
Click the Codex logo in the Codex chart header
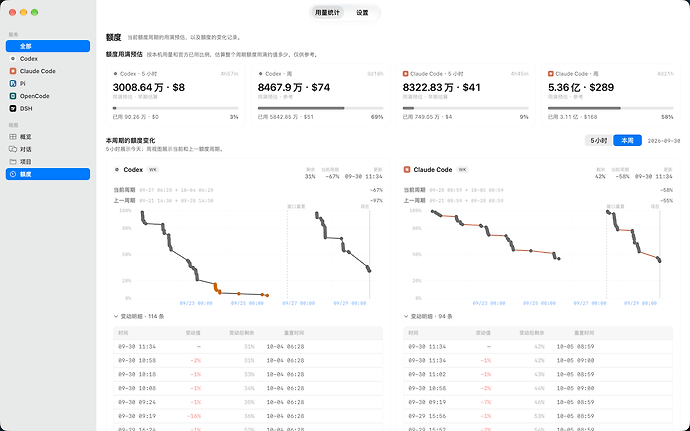coord(117,169)
